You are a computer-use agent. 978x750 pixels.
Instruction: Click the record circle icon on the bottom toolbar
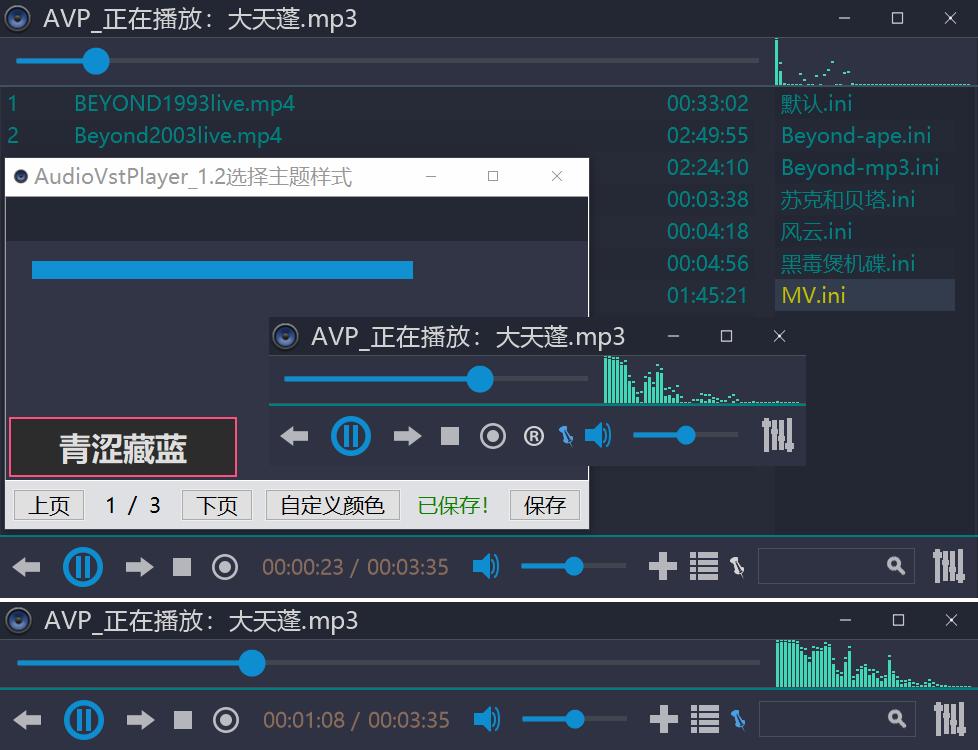click(x=225, y=566)
